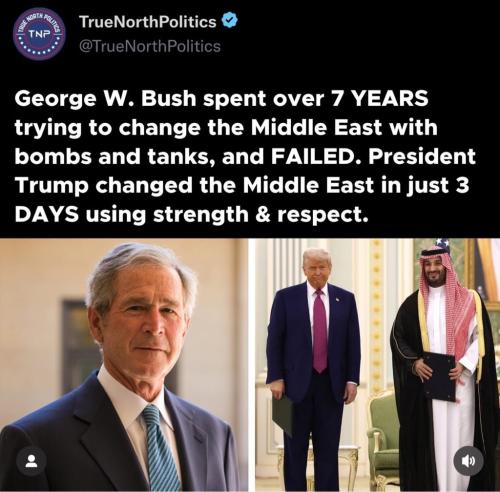The image size is (500, 492).
Task: Click the "George W. Bush" text
Action: 105,99
